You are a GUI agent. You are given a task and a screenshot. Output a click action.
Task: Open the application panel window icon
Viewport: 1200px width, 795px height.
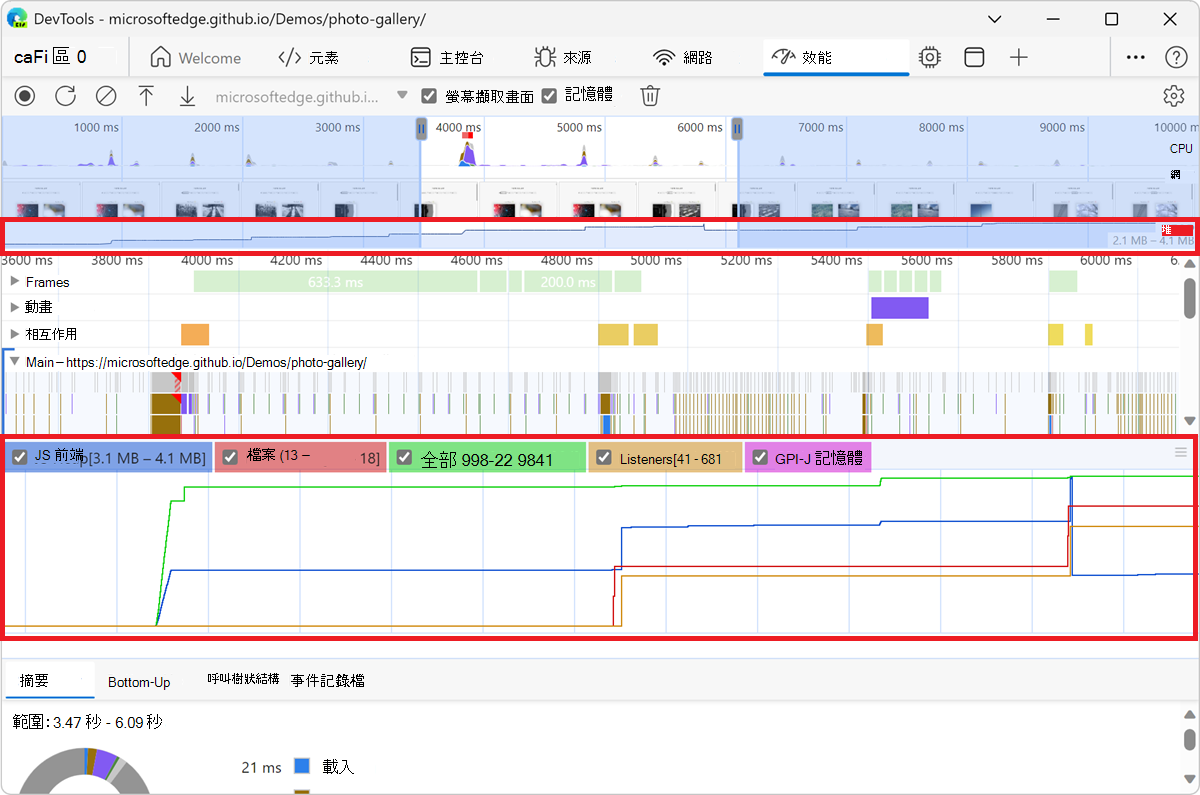coord(974,58)
